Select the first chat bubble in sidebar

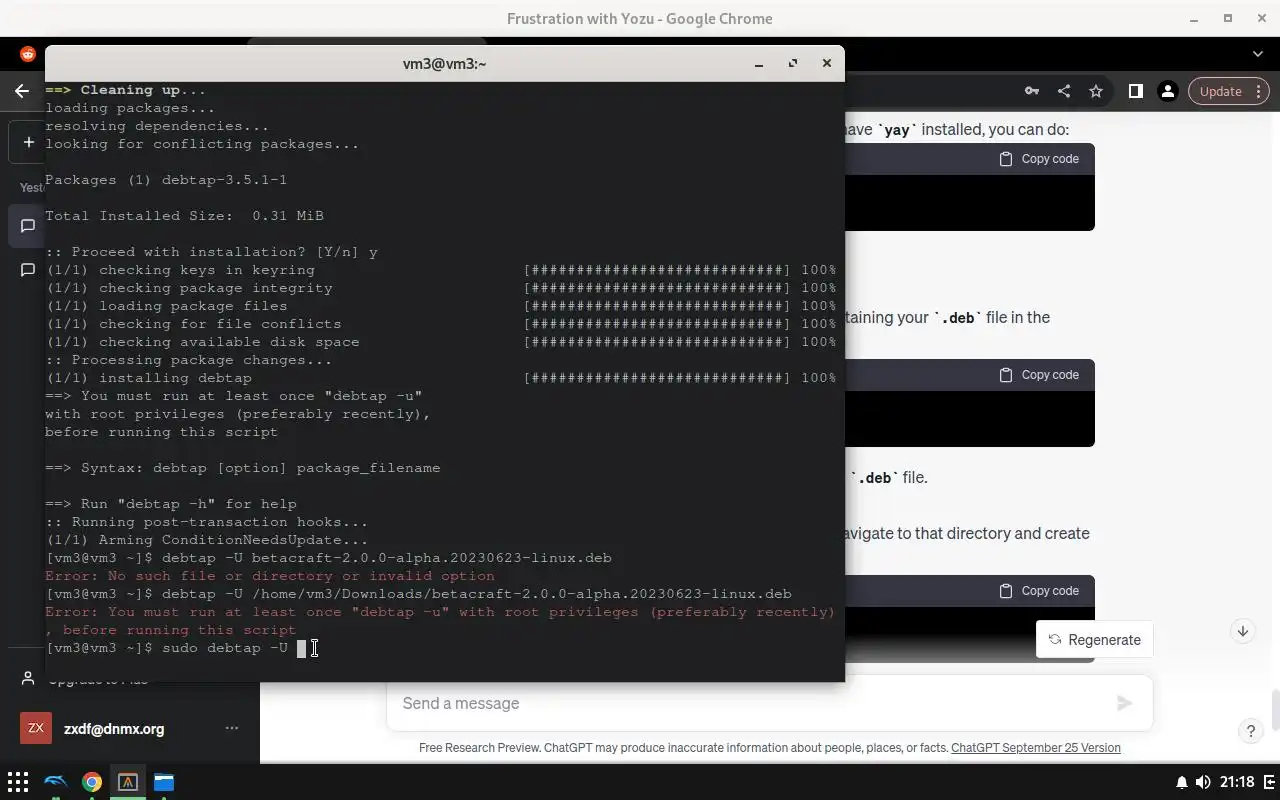click(28, 226)
